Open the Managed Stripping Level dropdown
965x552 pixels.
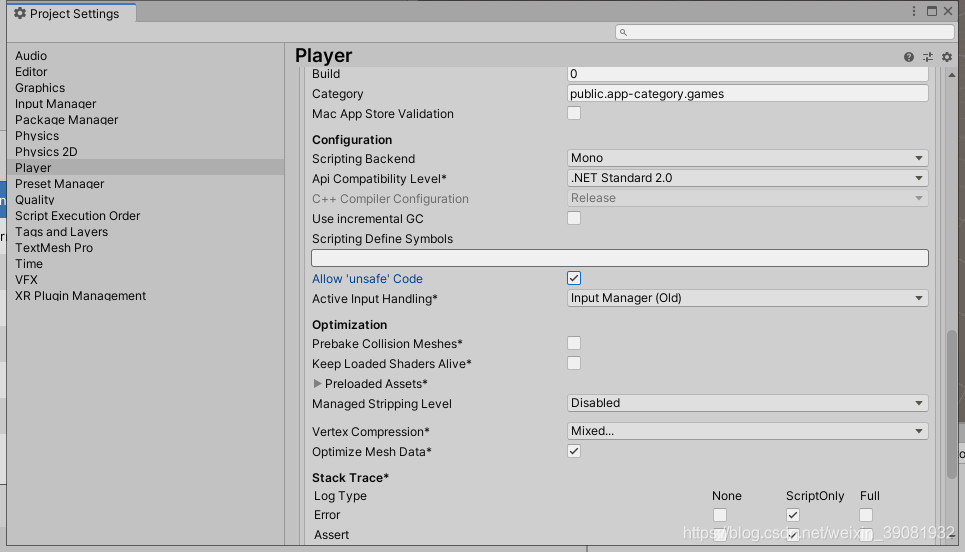747,403
